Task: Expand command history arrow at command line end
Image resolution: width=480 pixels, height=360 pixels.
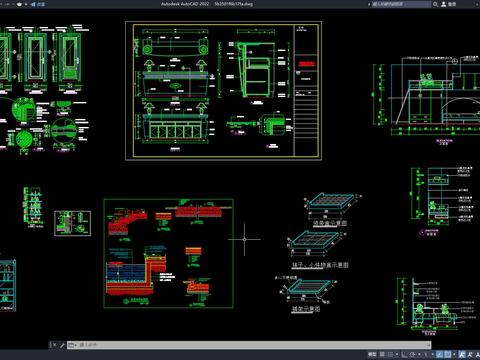Action: [429, 345]
